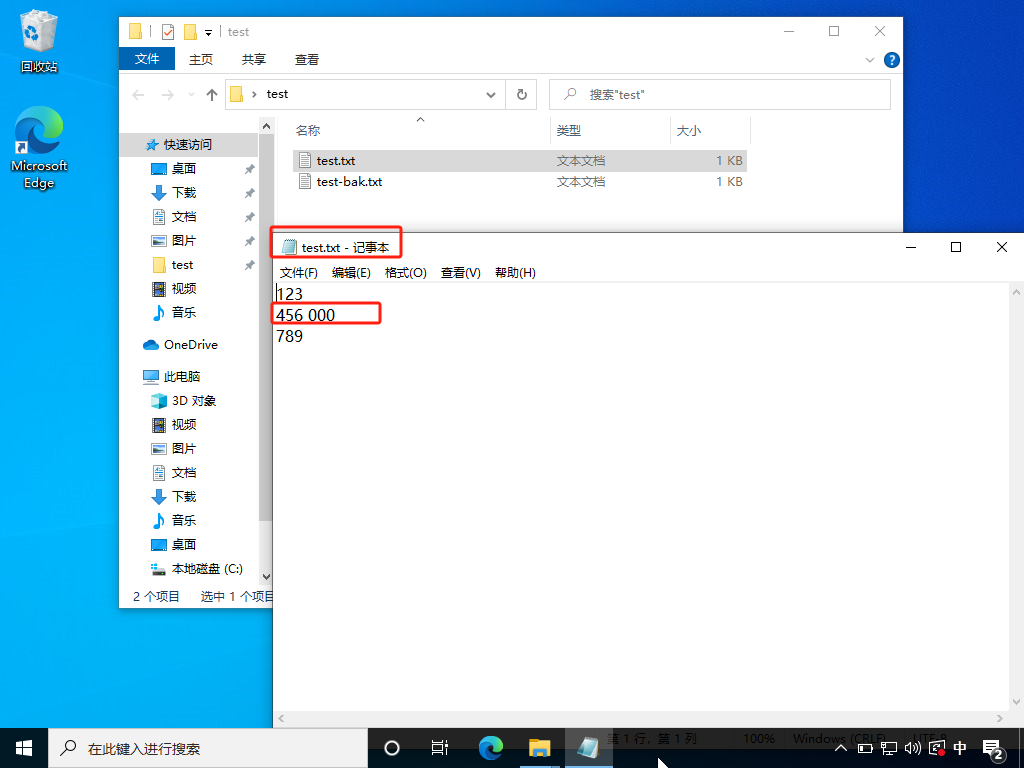Open File Explorer from the taskbar

(x=539, y=748)
